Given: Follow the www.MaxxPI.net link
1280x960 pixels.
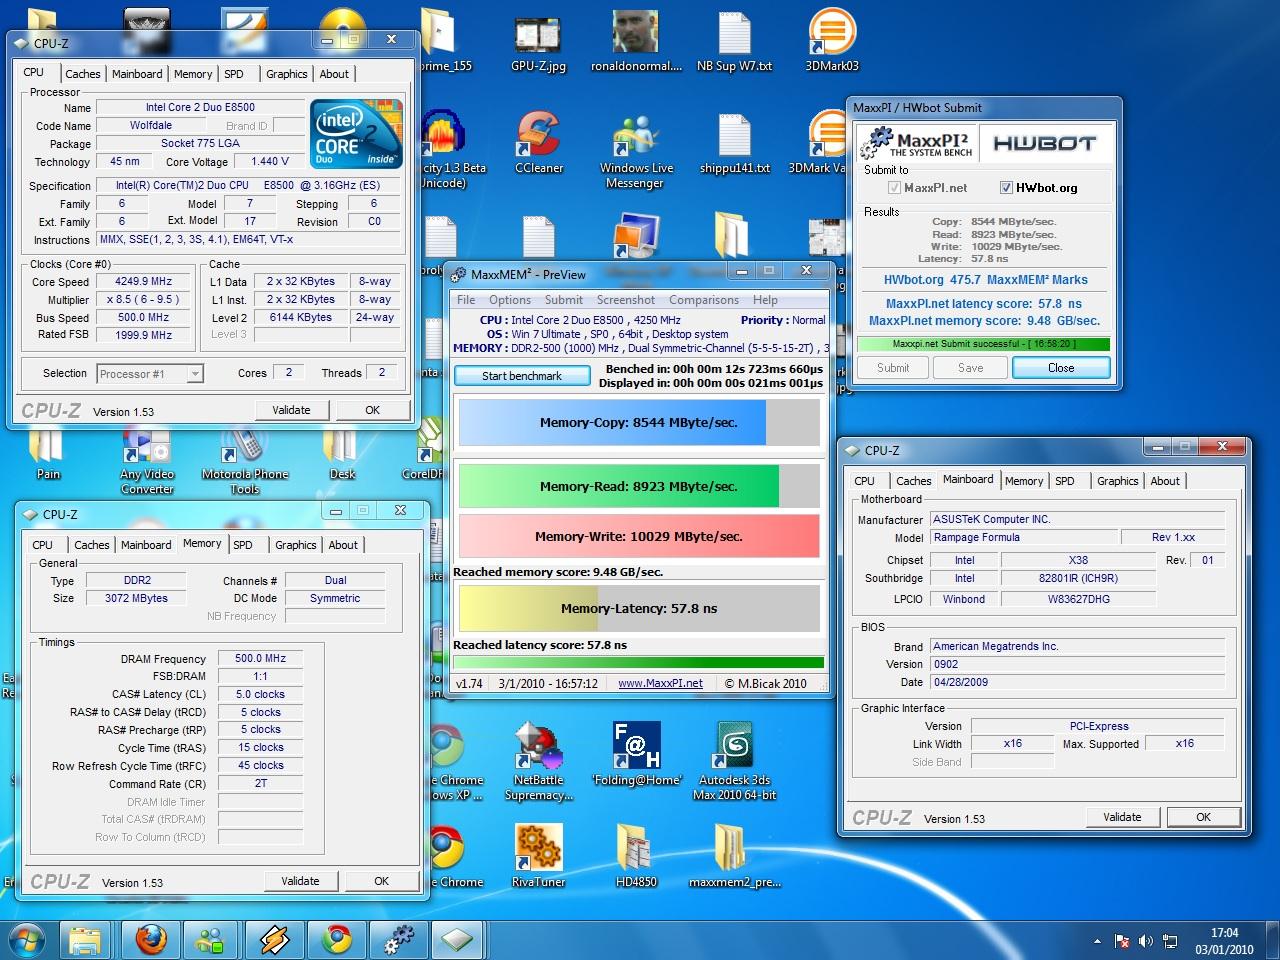Looking at the screenshot, I should coord(660,684).
